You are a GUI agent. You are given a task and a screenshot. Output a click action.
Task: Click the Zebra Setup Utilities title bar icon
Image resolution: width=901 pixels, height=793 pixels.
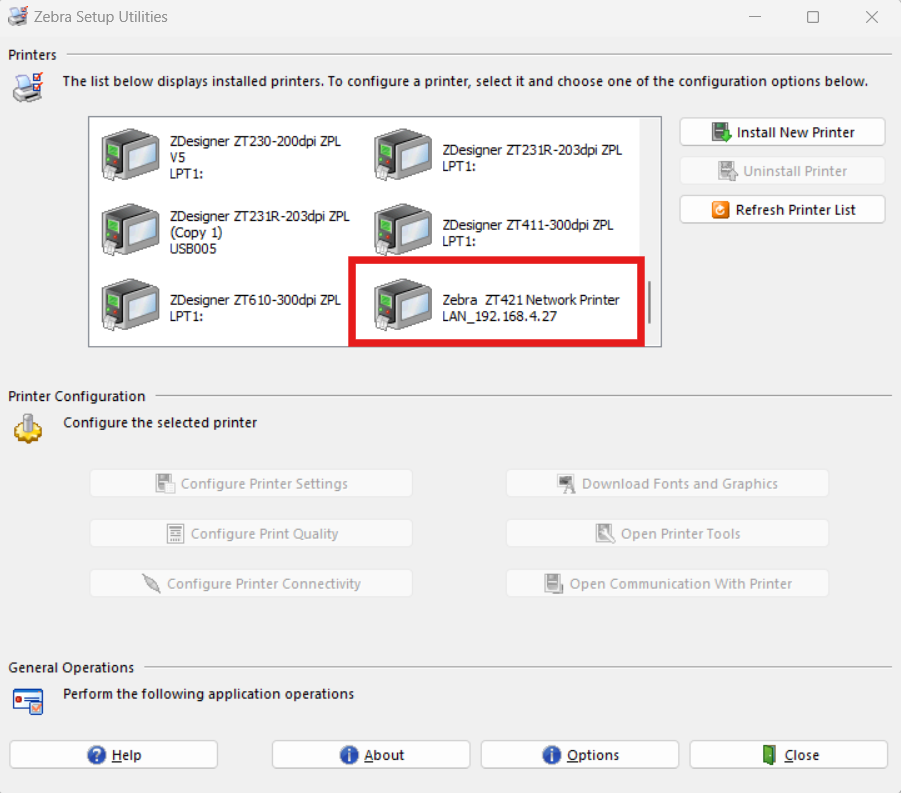(x=17, y=17)
